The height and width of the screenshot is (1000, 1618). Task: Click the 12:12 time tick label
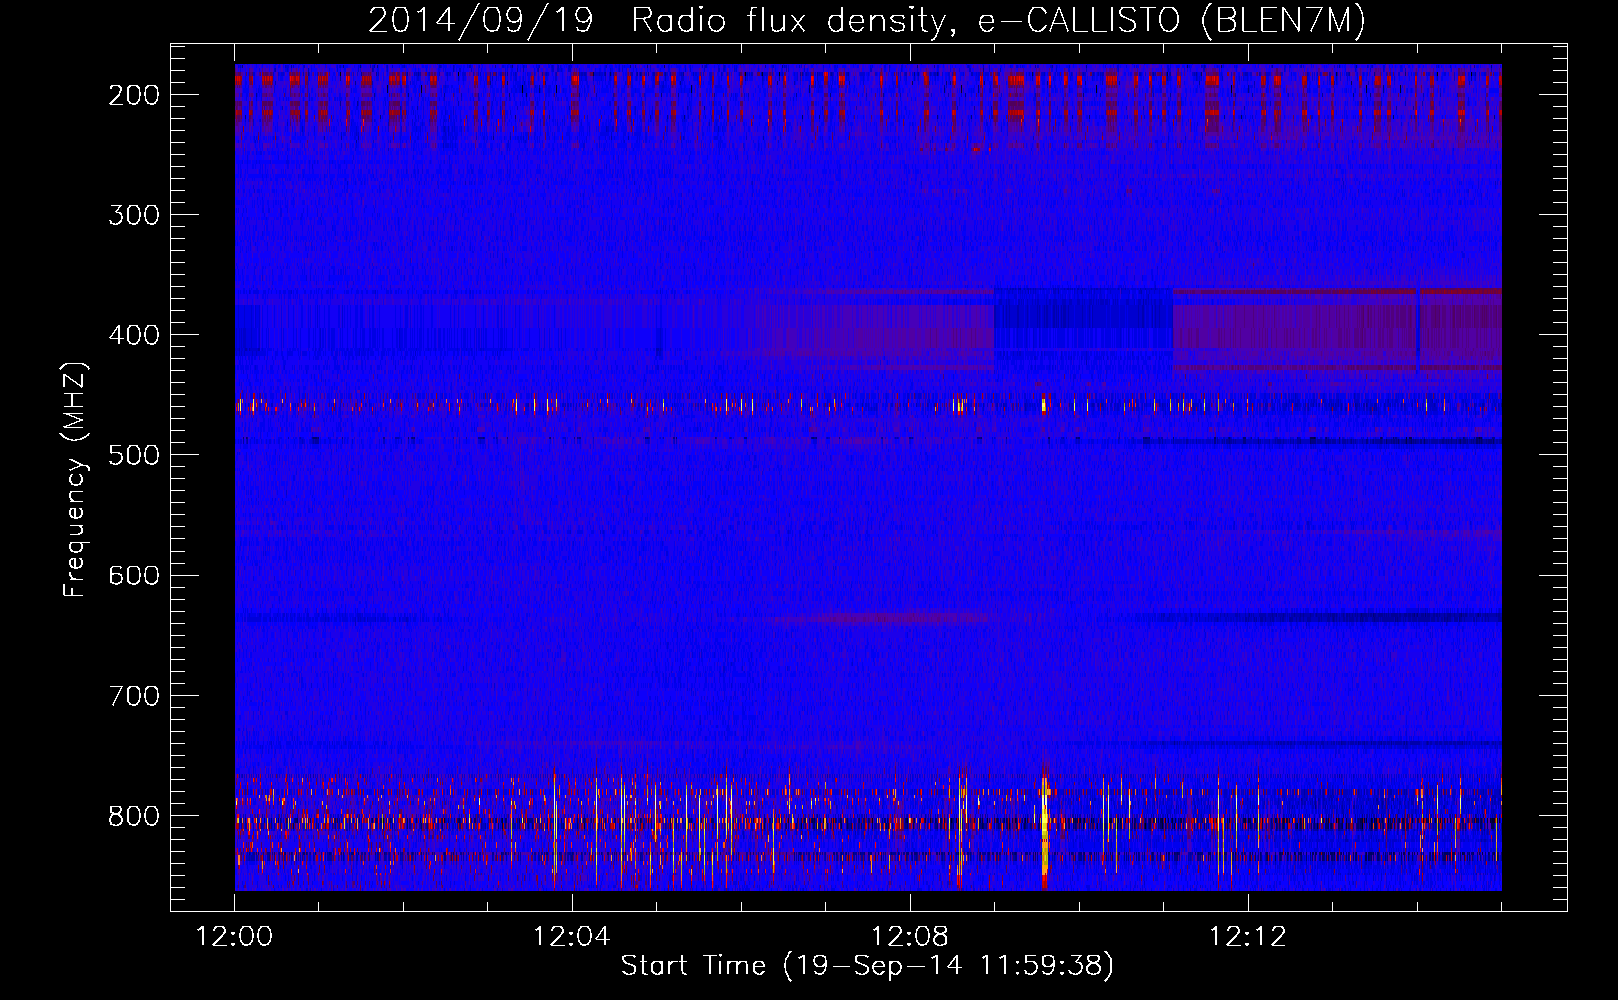coord(1247,937)
